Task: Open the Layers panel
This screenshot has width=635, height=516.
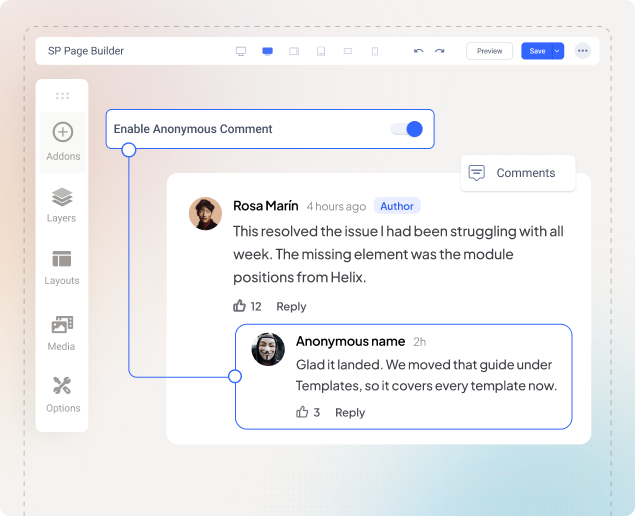Action: (x=62, y=205)
